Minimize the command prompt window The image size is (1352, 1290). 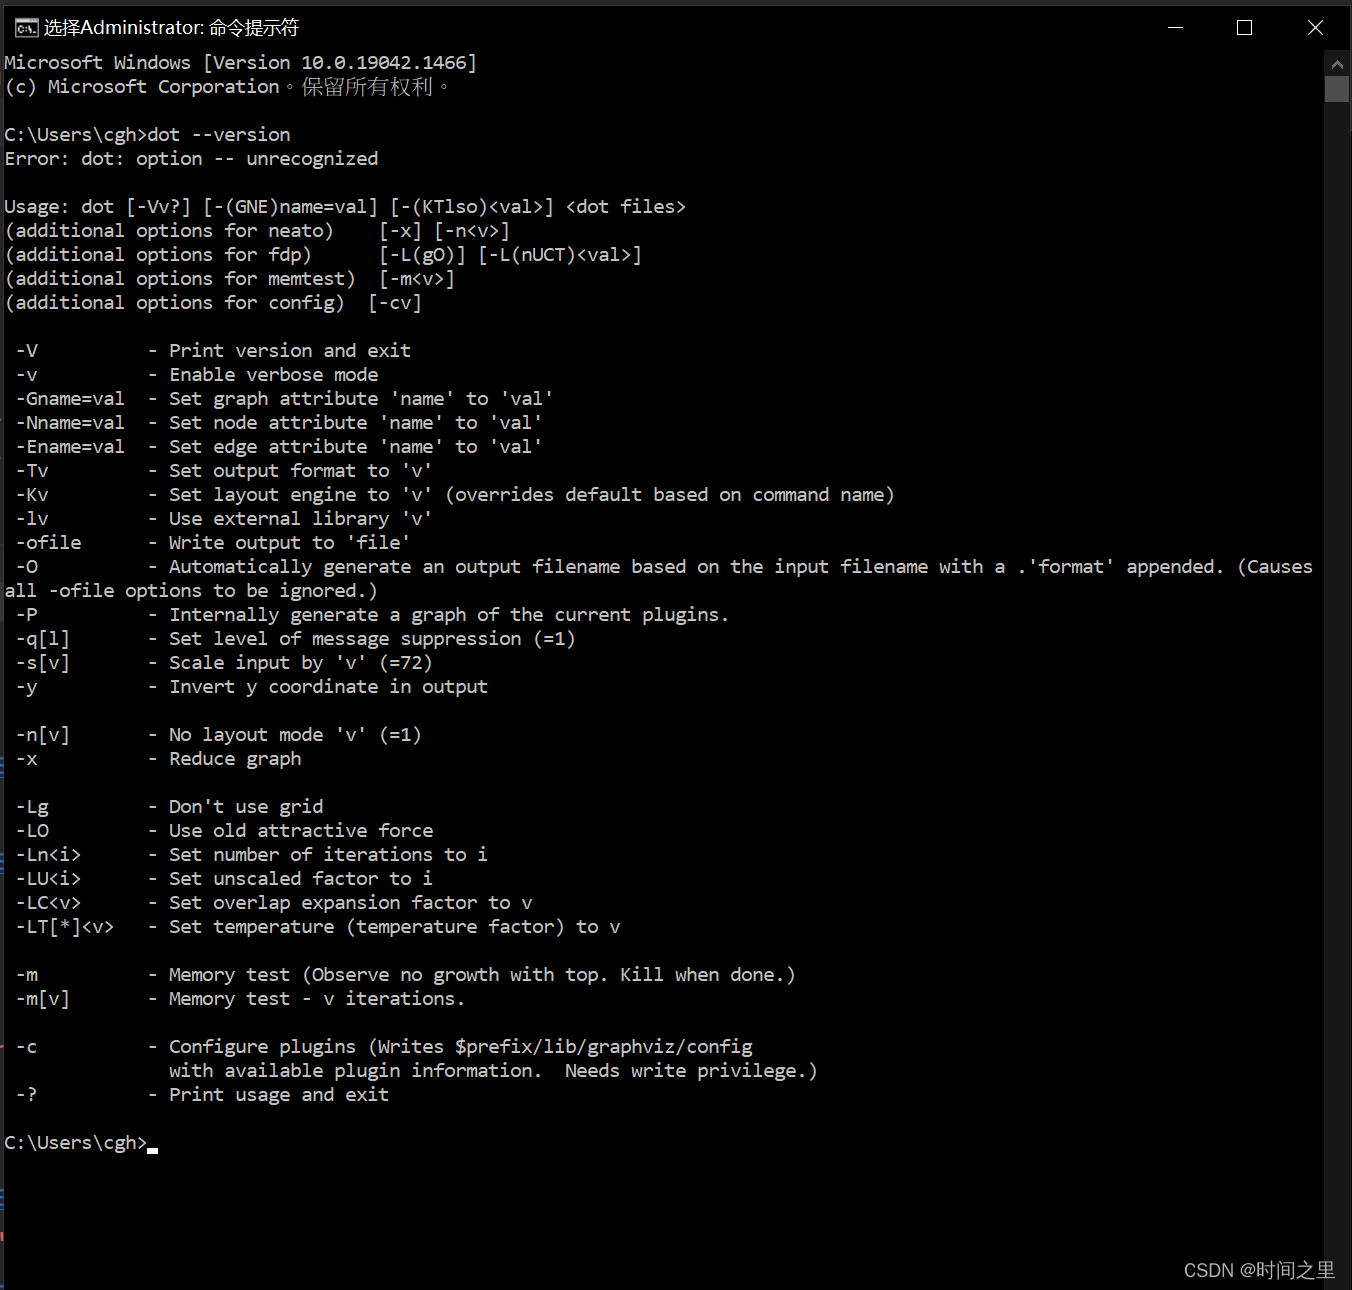[1176, 28]
